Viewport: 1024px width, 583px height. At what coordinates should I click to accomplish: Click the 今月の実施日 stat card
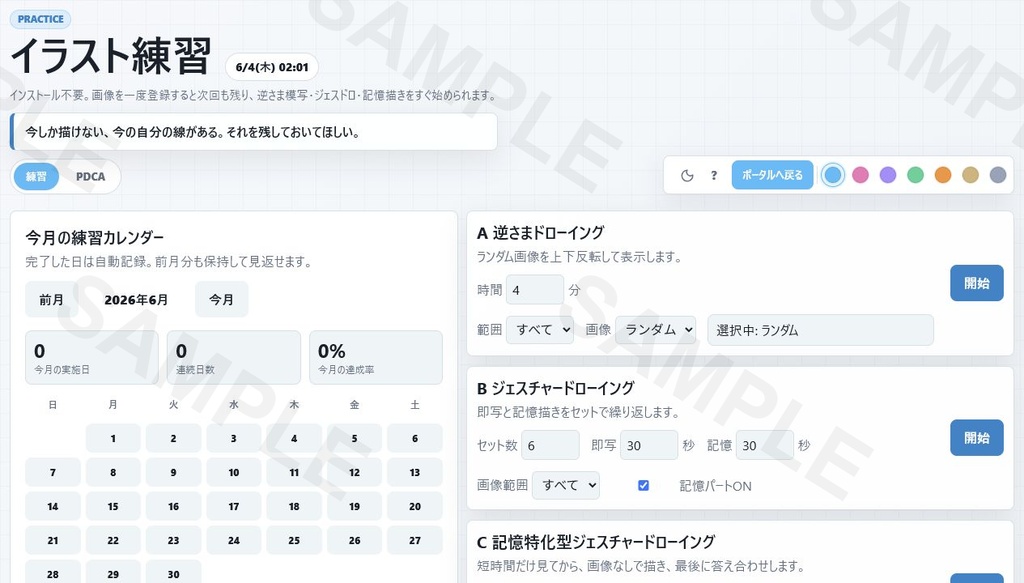[x=92, y=358]
